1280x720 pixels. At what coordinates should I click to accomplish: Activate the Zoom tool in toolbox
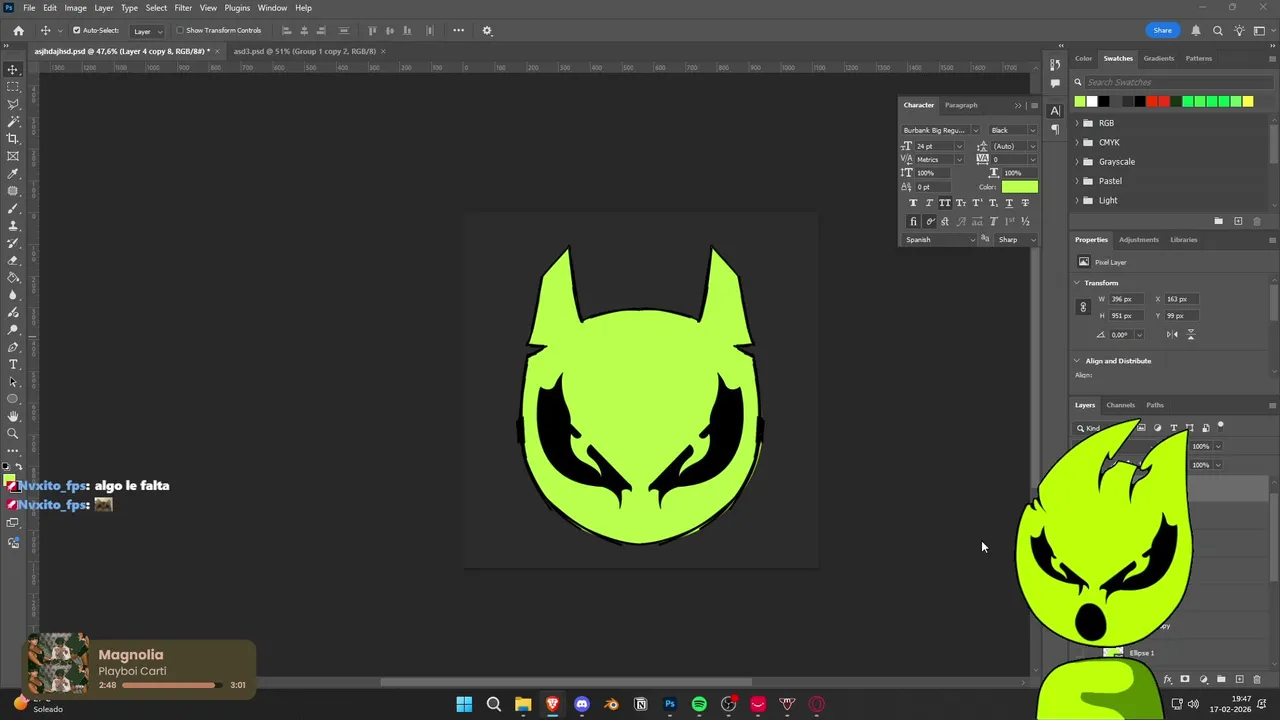click(x=13, y=433)
